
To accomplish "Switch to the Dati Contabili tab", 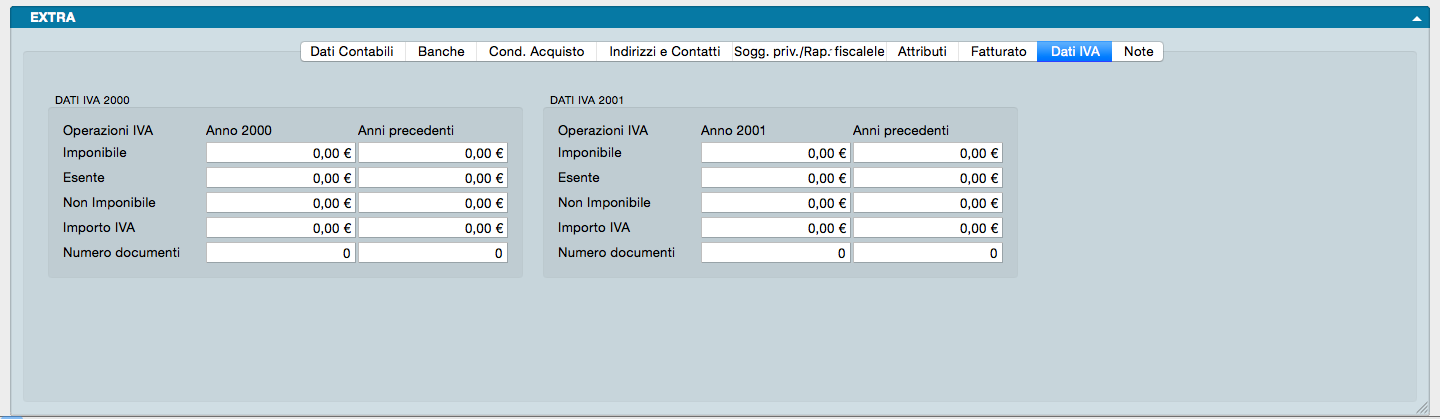I will [352, 51].
